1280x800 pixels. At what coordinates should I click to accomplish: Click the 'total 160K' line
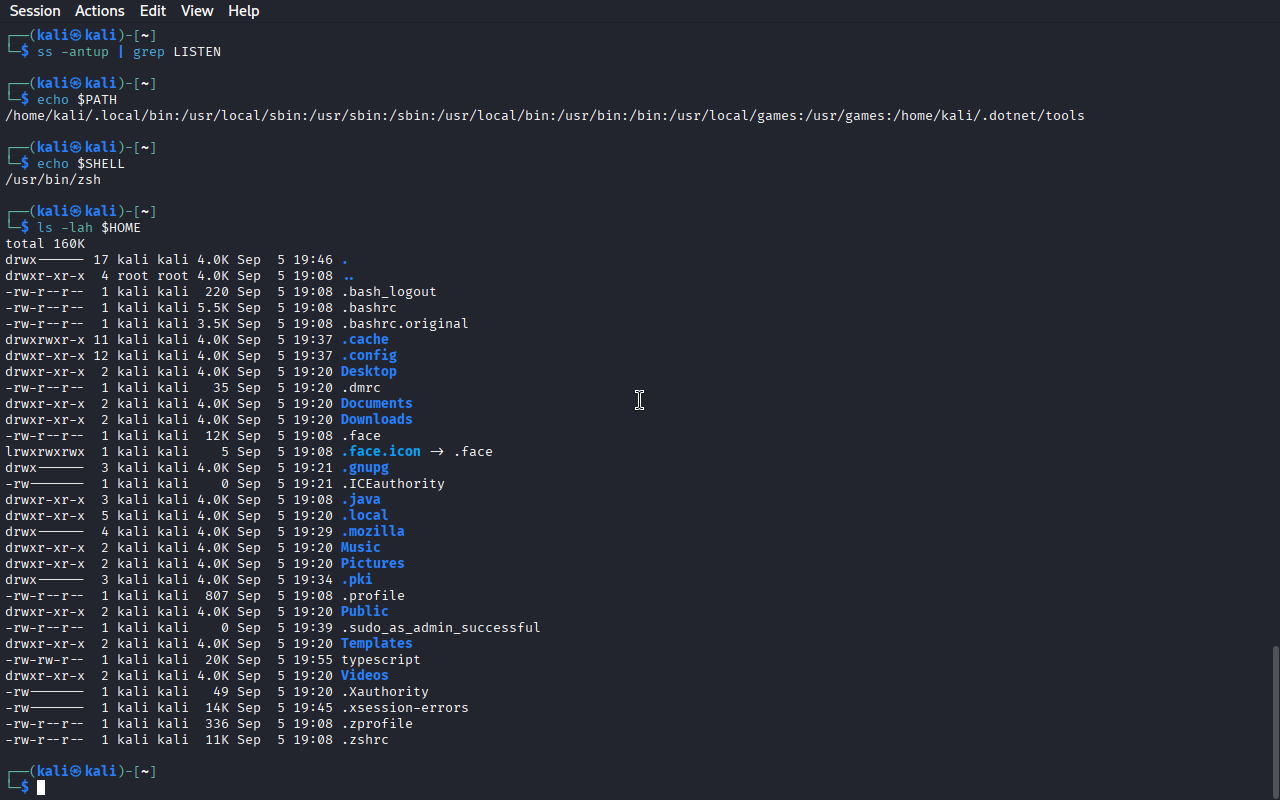pyautogui.click(x=45, y=243)
